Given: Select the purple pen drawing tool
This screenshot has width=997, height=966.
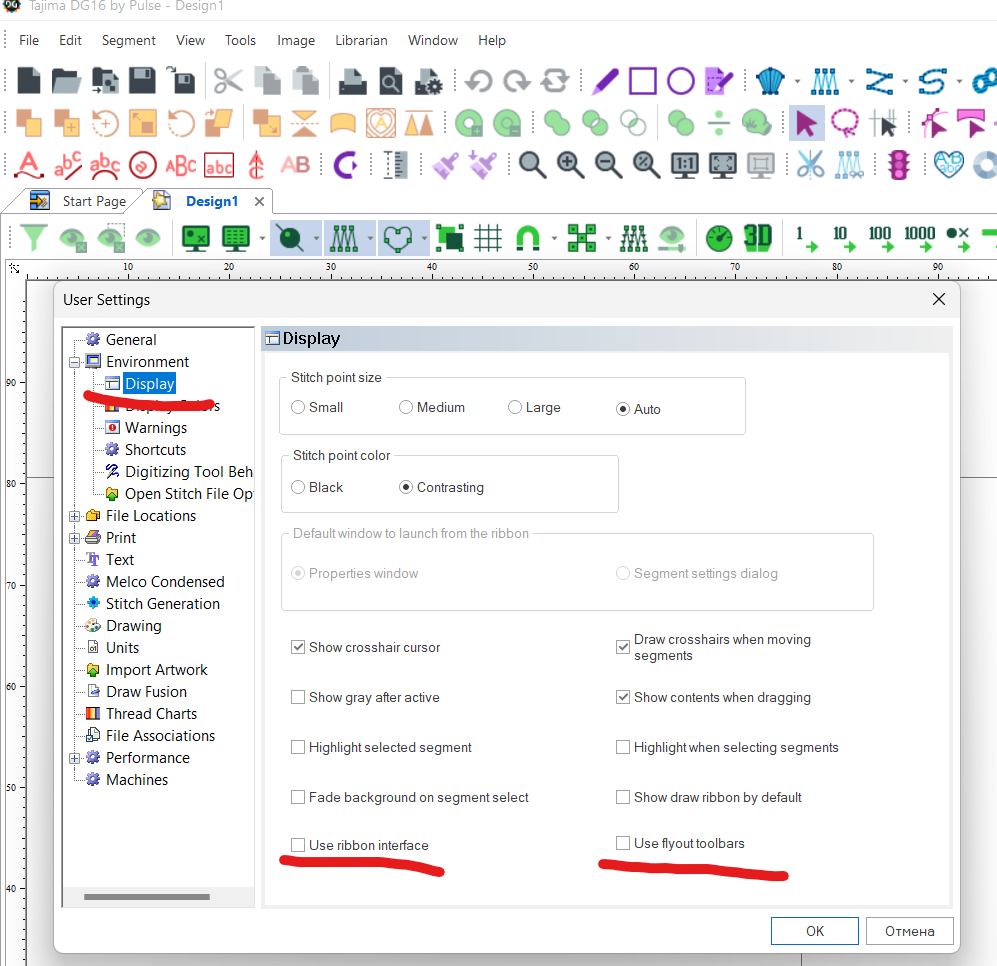Looking at the screenshot, I should 605,81.
